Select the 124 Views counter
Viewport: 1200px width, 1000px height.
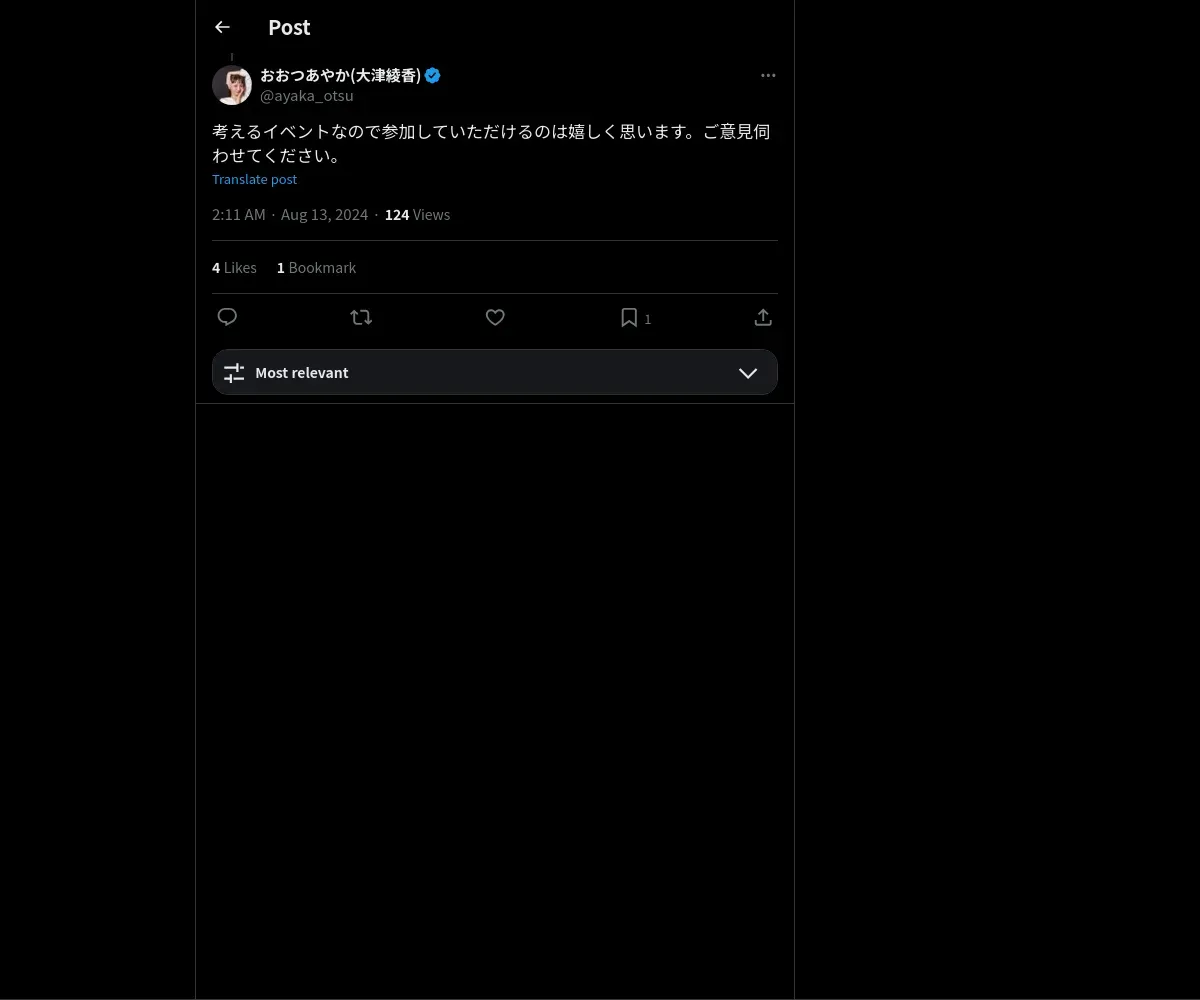[x=417, y=214]
